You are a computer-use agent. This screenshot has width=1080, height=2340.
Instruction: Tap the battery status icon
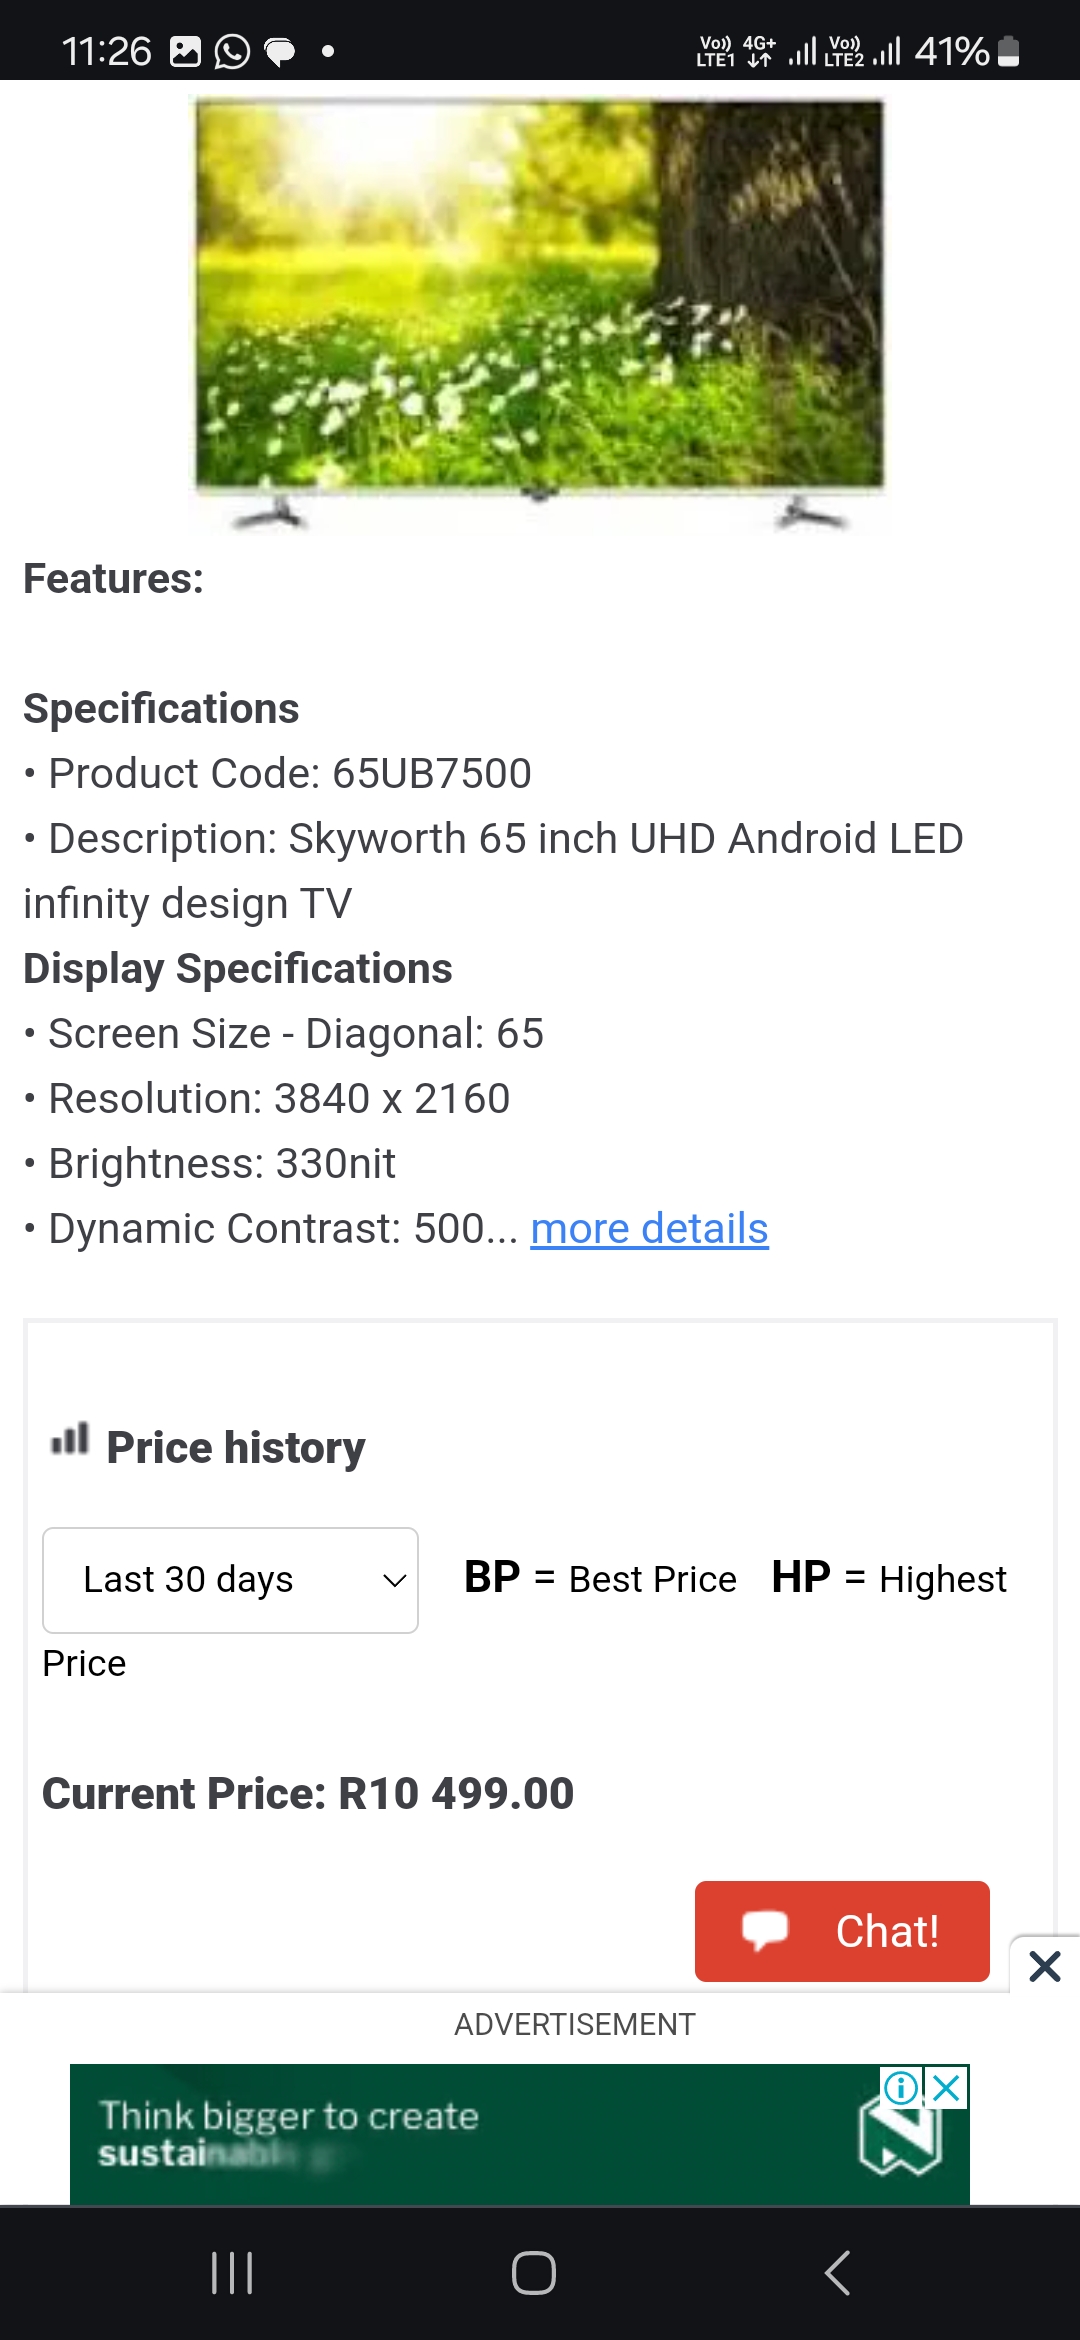(1009, 51)
